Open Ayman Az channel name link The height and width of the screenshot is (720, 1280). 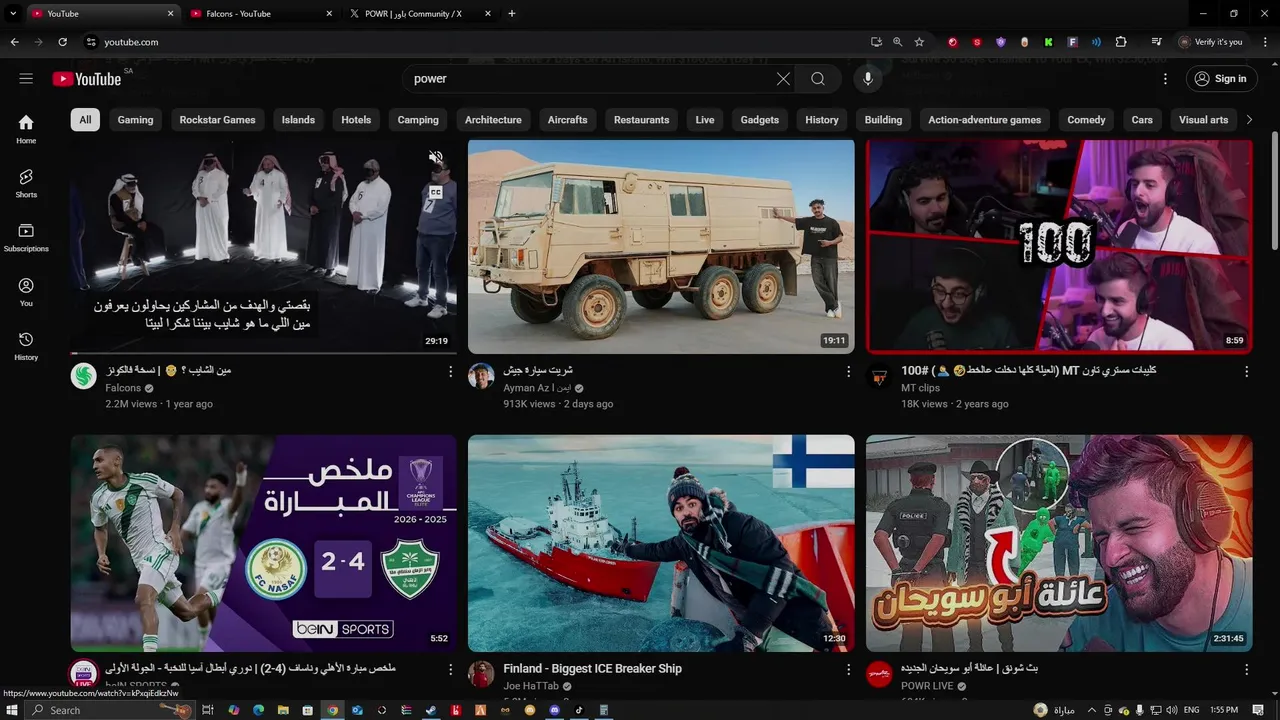click(x=537, y=388)
